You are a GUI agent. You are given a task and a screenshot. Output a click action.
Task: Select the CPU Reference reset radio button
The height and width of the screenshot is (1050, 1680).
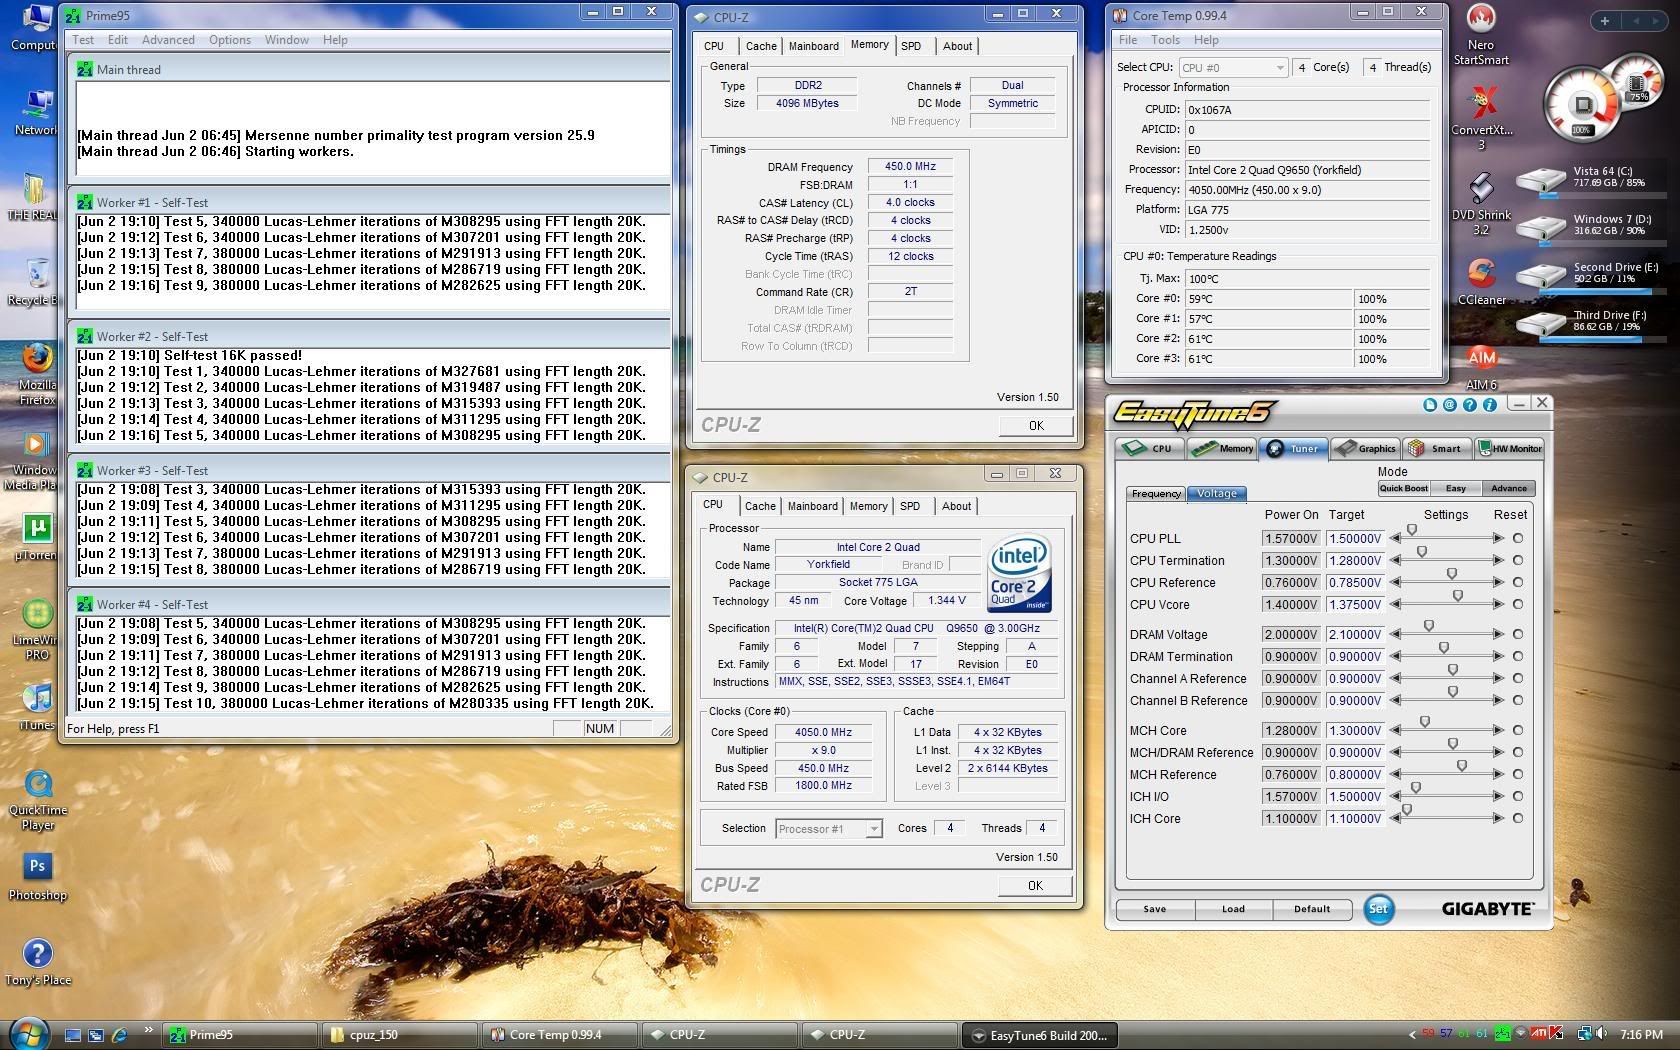point(1518,582)
